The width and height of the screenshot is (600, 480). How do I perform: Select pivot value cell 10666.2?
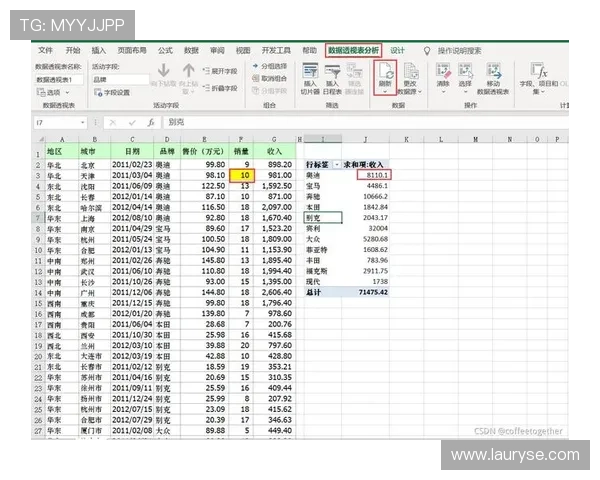[366, 196]
